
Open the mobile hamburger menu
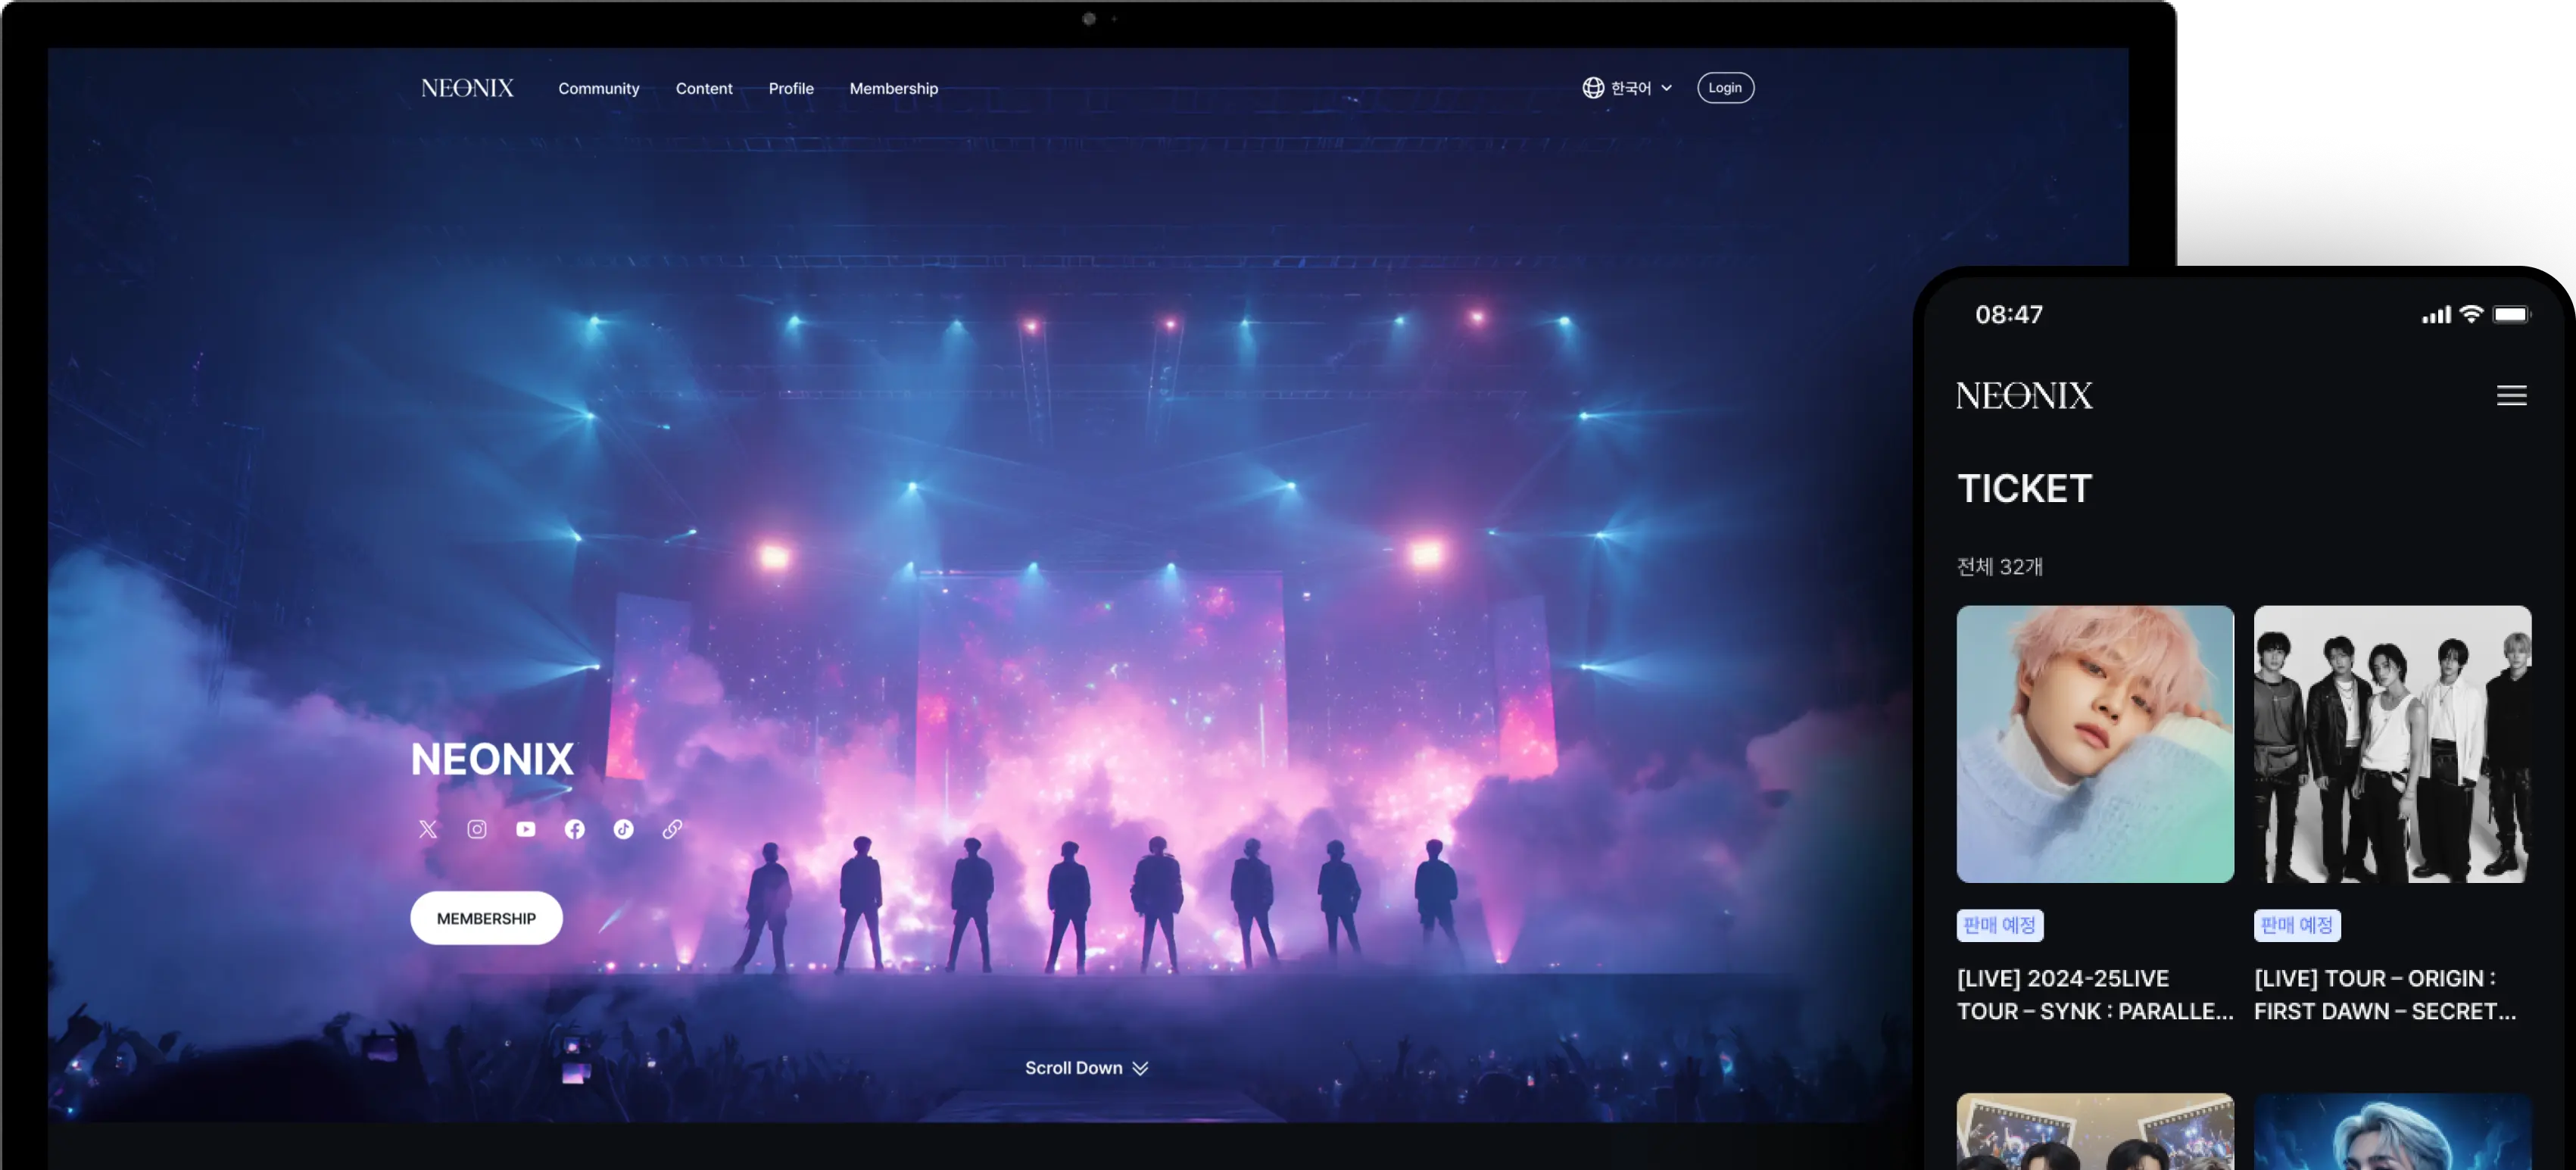tap(2511, 396)
